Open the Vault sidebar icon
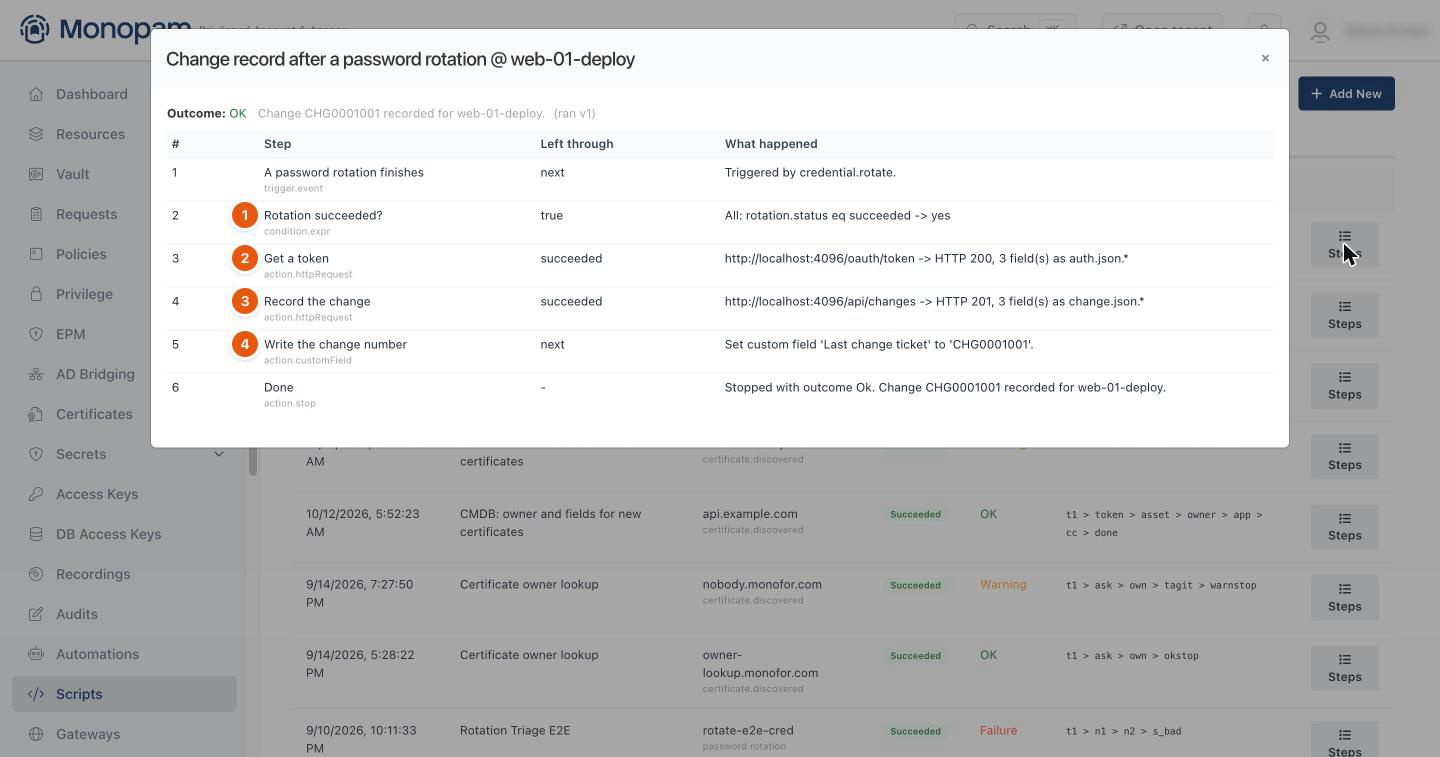Image resolution: width=1440 pixels, height=757 pixels. click(36, 174)
